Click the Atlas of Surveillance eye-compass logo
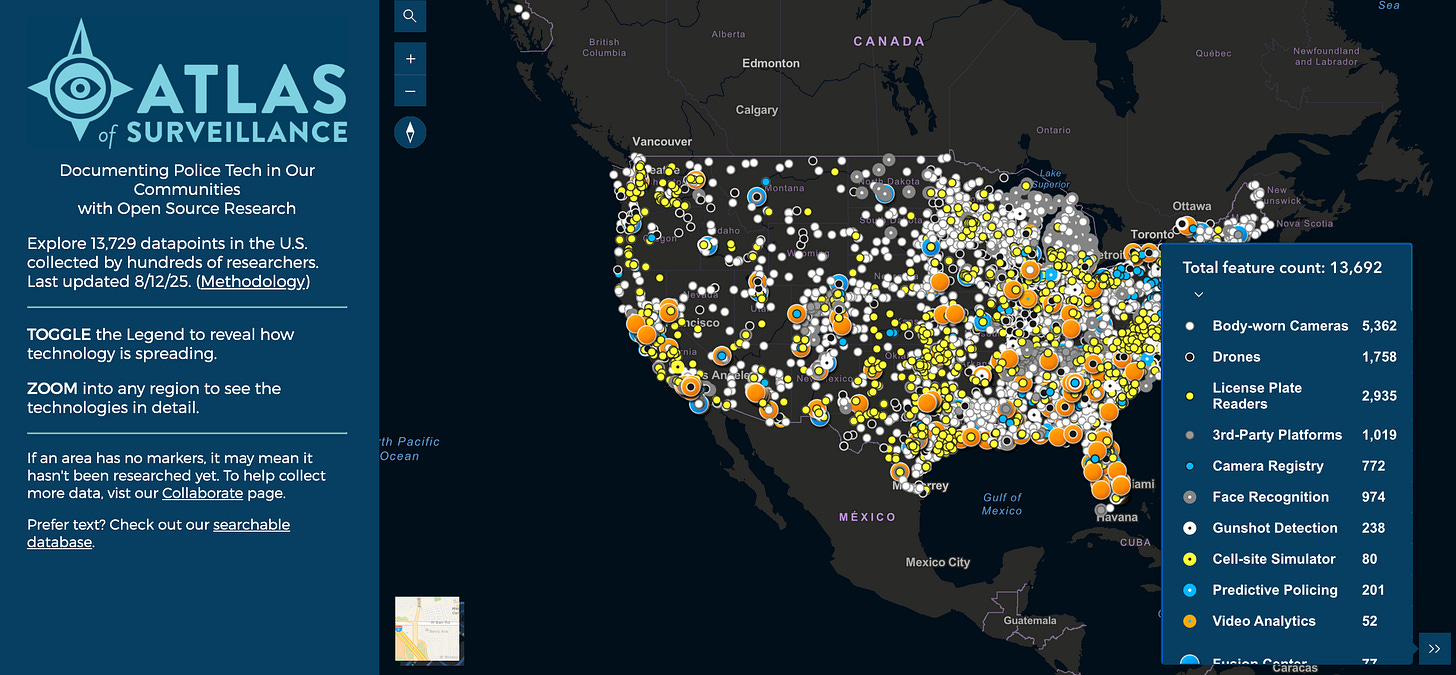This screenshot has width=1456, height=675. click(x=80, y=88)
